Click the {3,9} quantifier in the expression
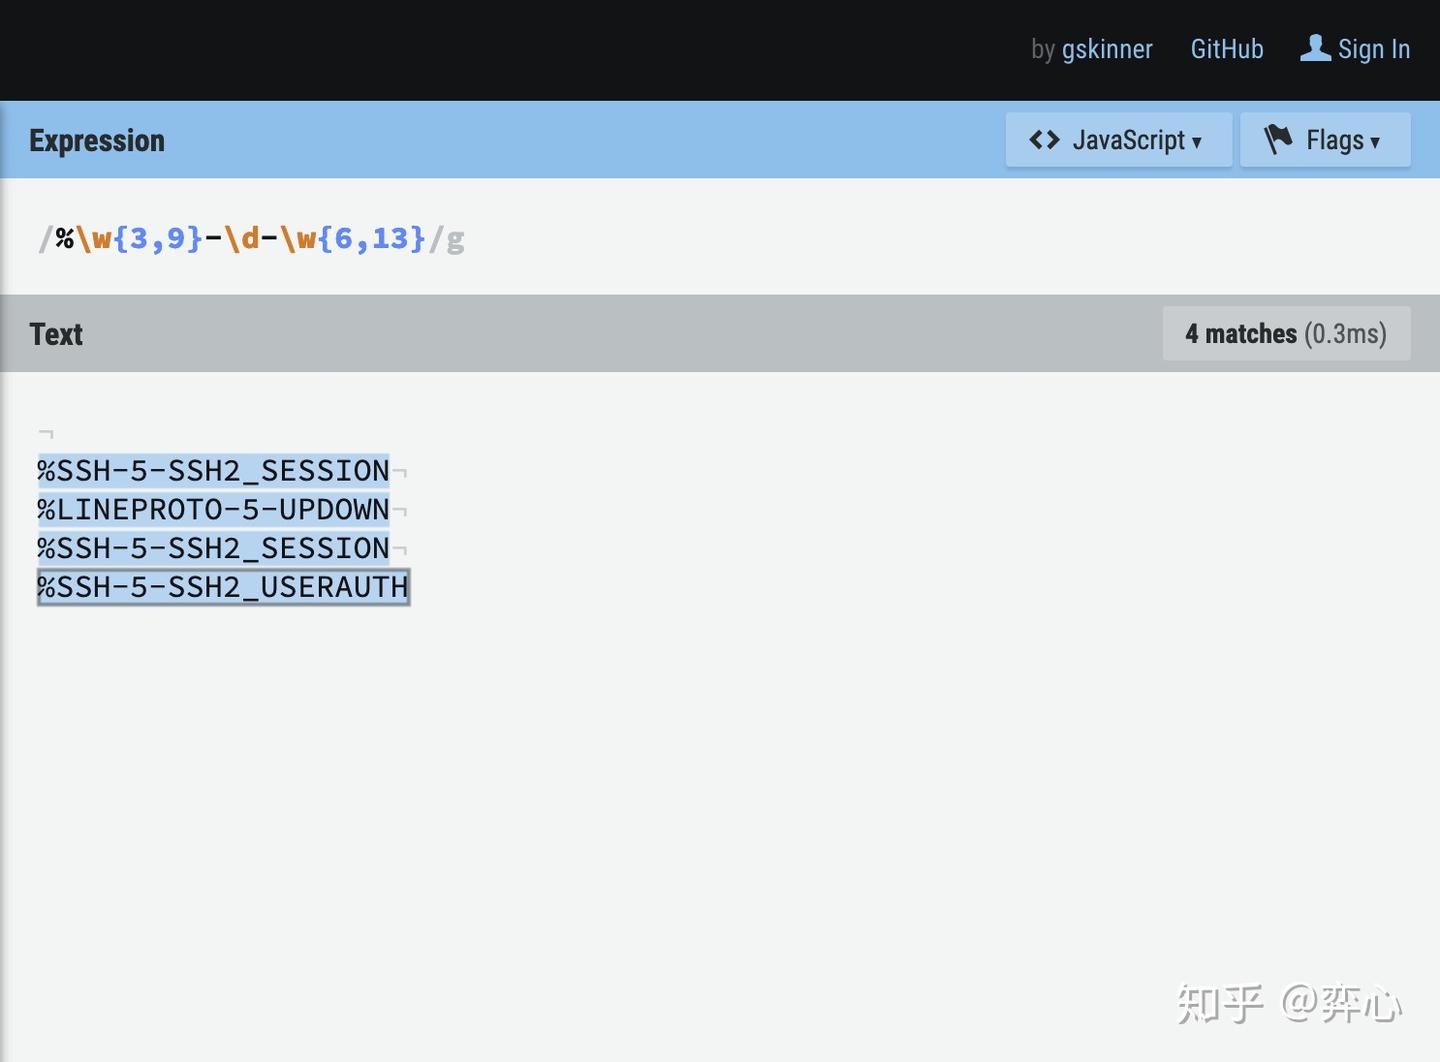 click(158, 238)
